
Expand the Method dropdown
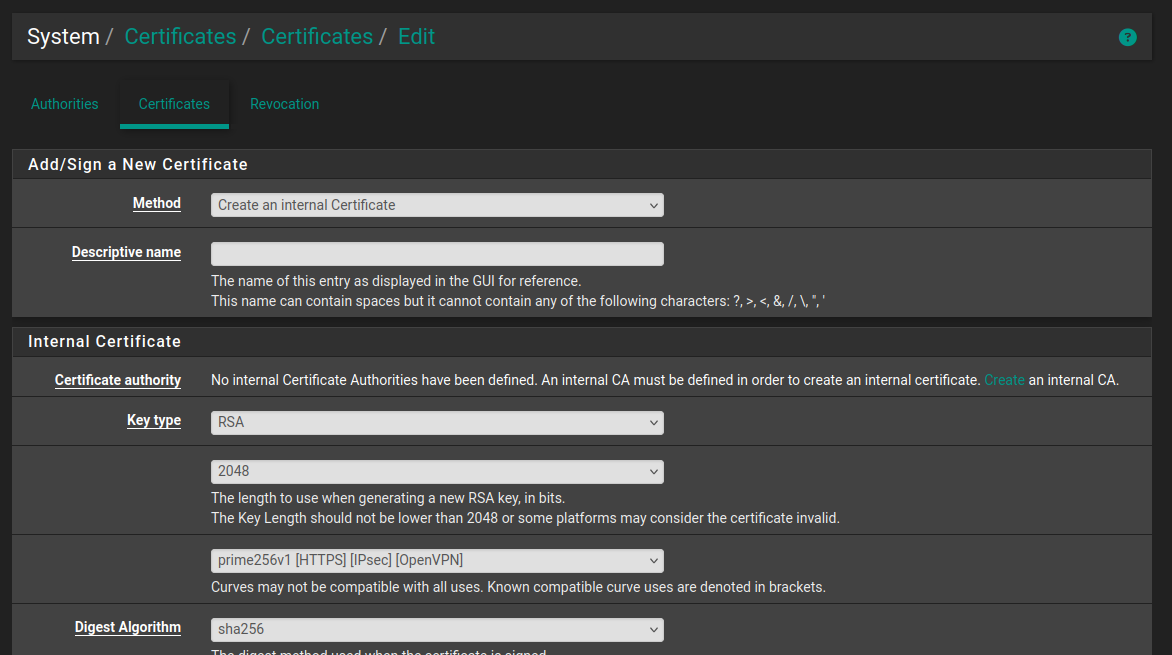(x=437, y=205)
